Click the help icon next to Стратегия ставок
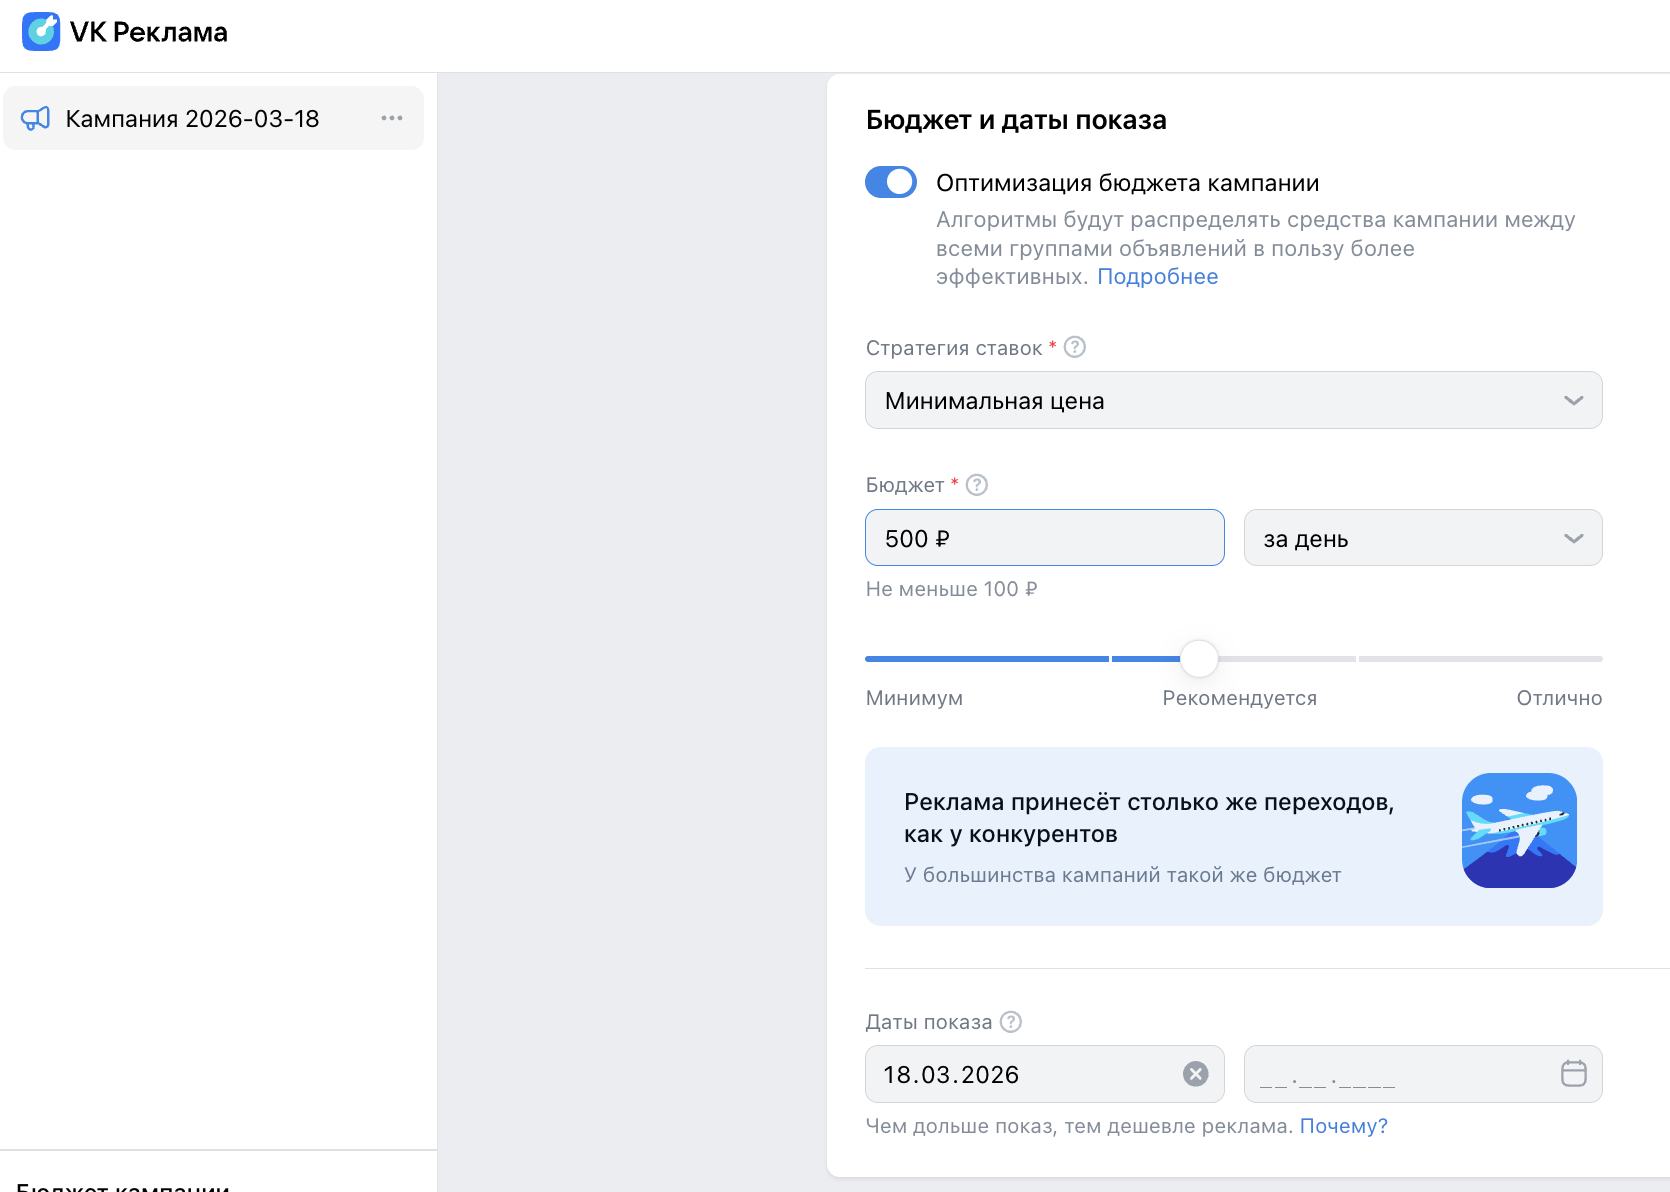 pos(1075,347)
